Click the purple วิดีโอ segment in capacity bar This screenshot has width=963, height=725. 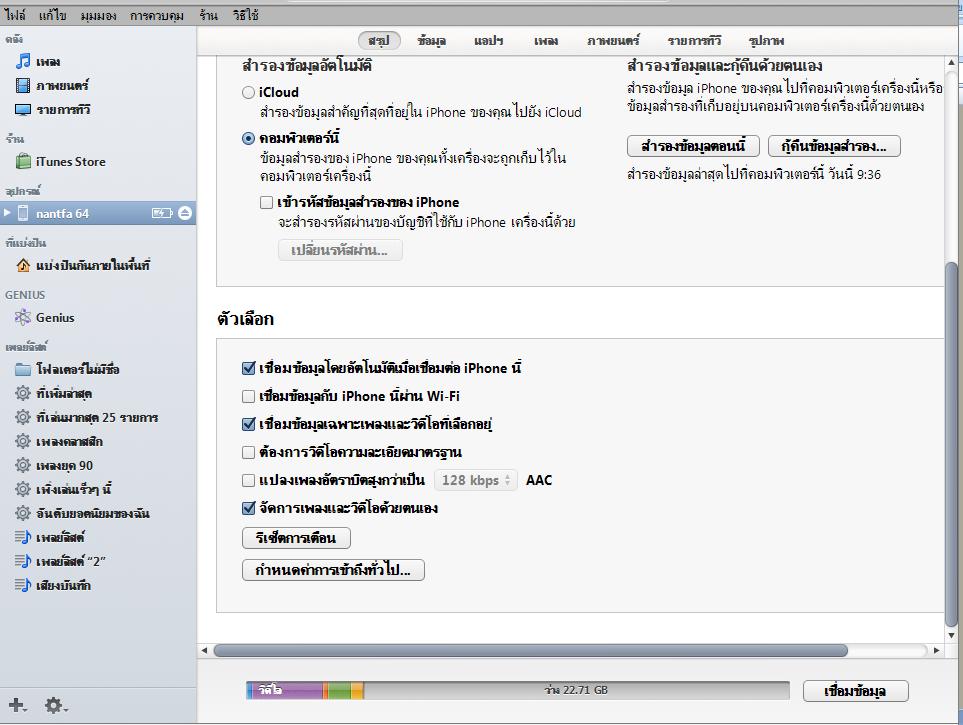(287, 690)
